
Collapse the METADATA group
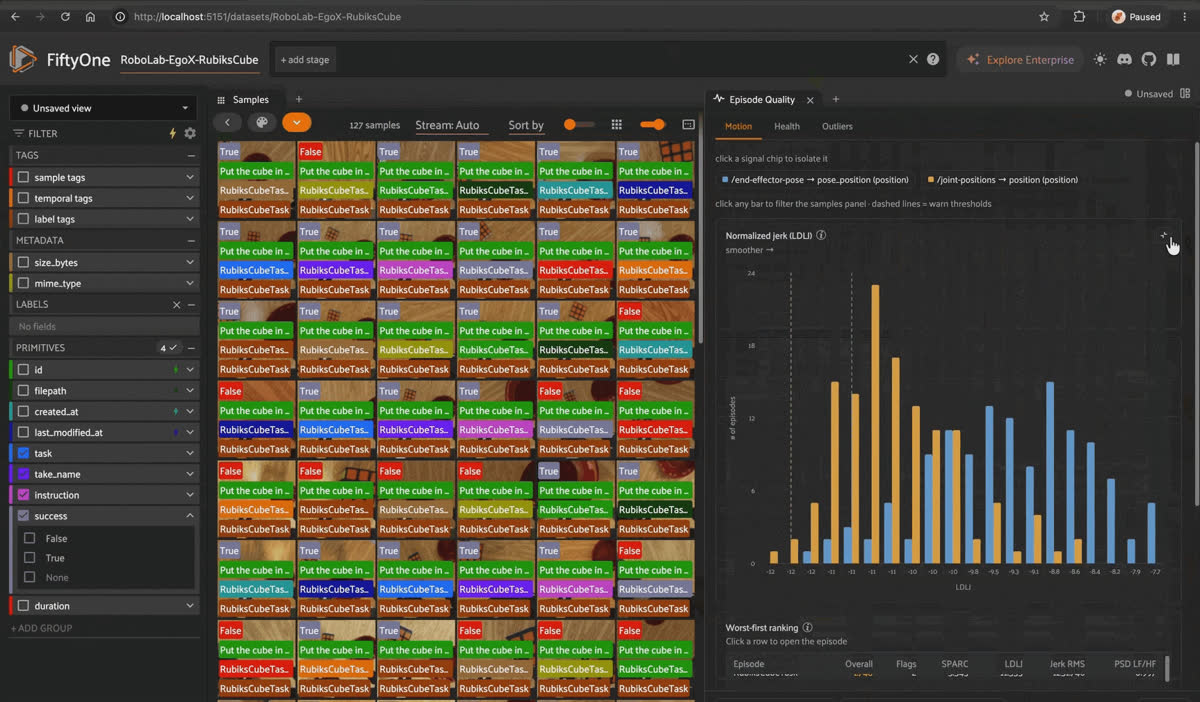point(191,240)
